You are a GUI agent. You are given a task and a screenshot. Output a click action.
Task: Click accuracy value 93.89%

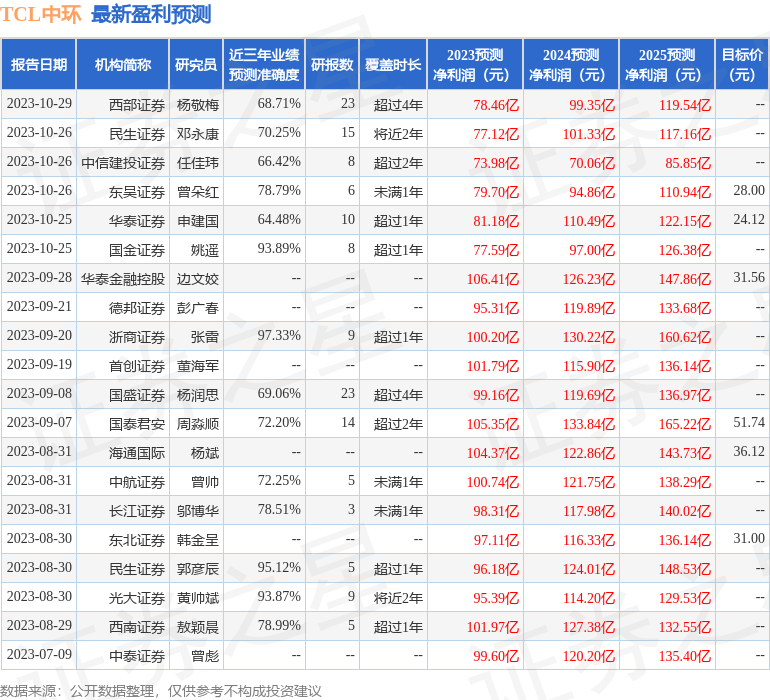click(279, 249)
